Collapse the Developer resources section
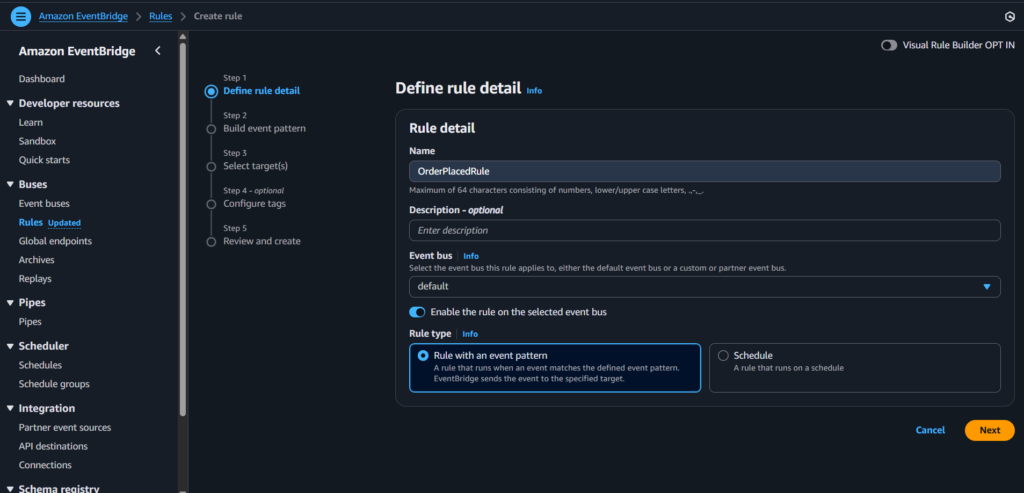1024x493 pixels. point(10,103)
